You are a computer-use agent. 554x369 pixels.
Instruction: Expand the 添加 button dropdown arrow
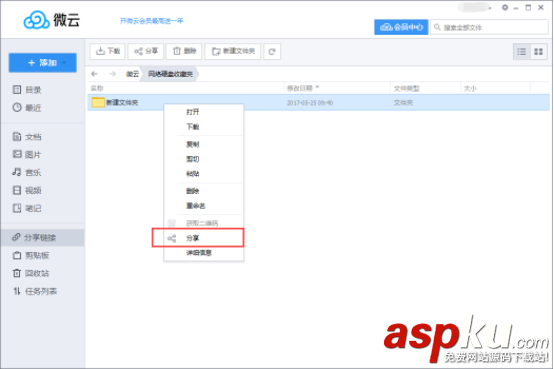[64, 63]
